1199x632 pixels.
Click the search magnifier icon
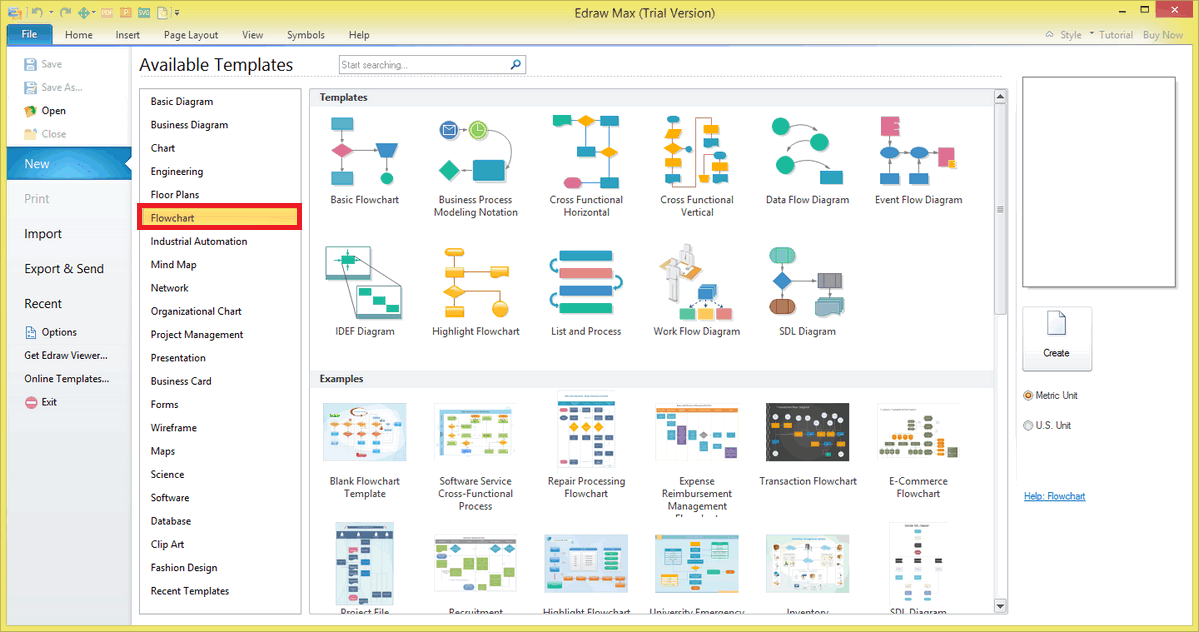pos(516,65)
